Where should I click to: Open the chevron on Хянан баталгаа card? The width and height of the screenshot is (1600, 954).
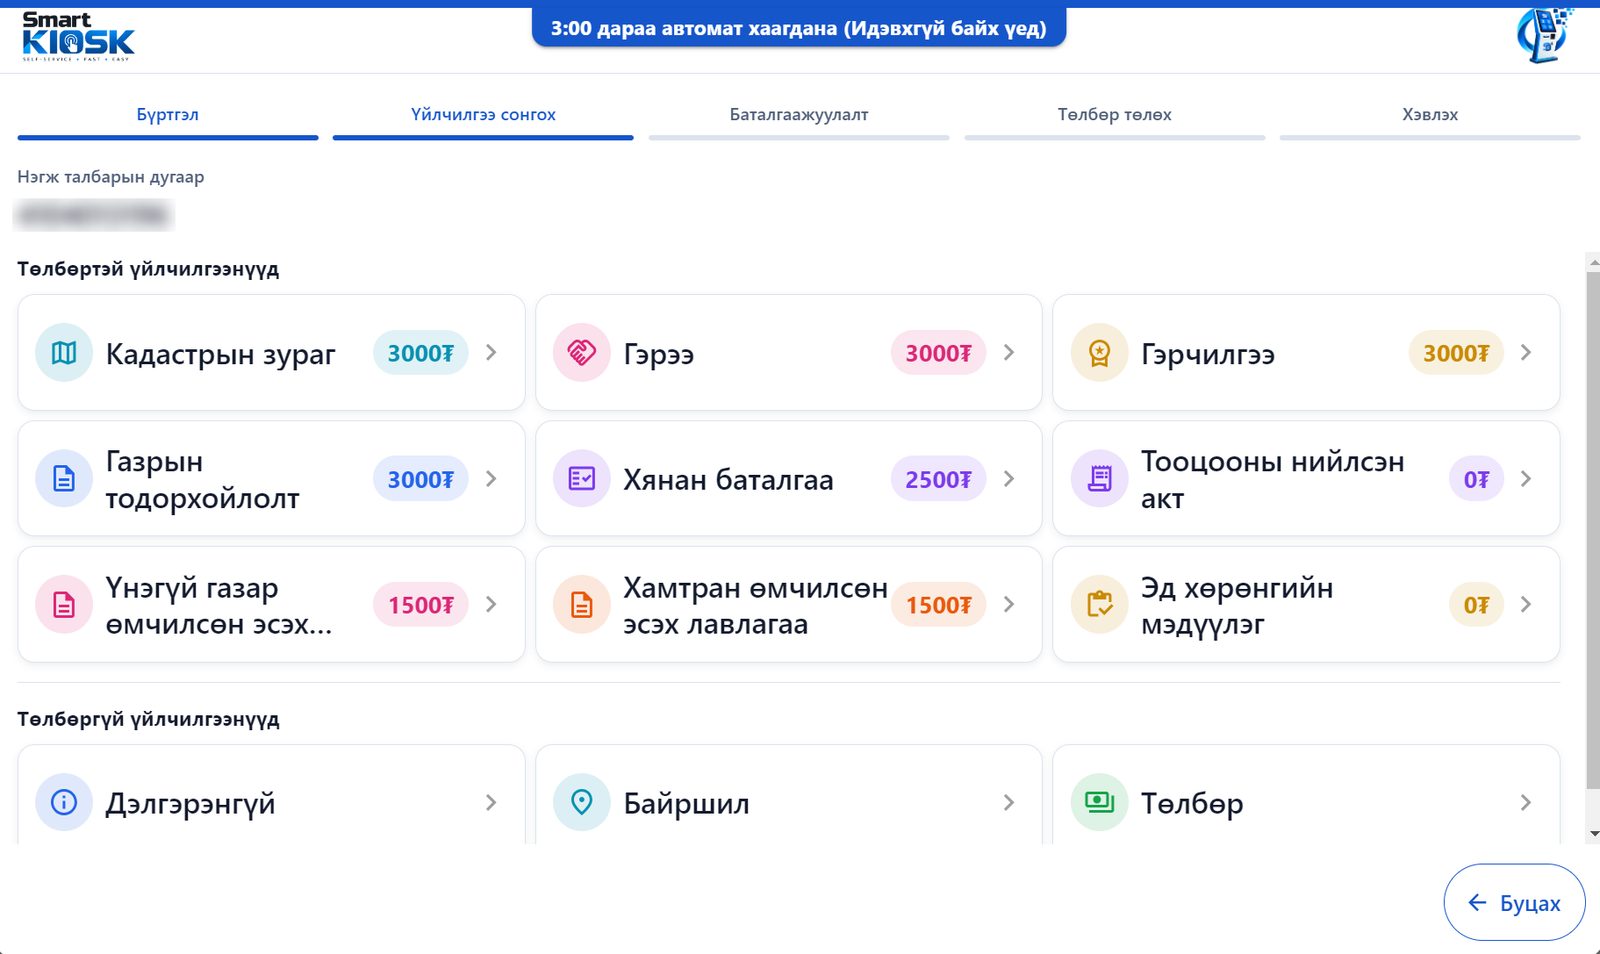coord(1009,479)
